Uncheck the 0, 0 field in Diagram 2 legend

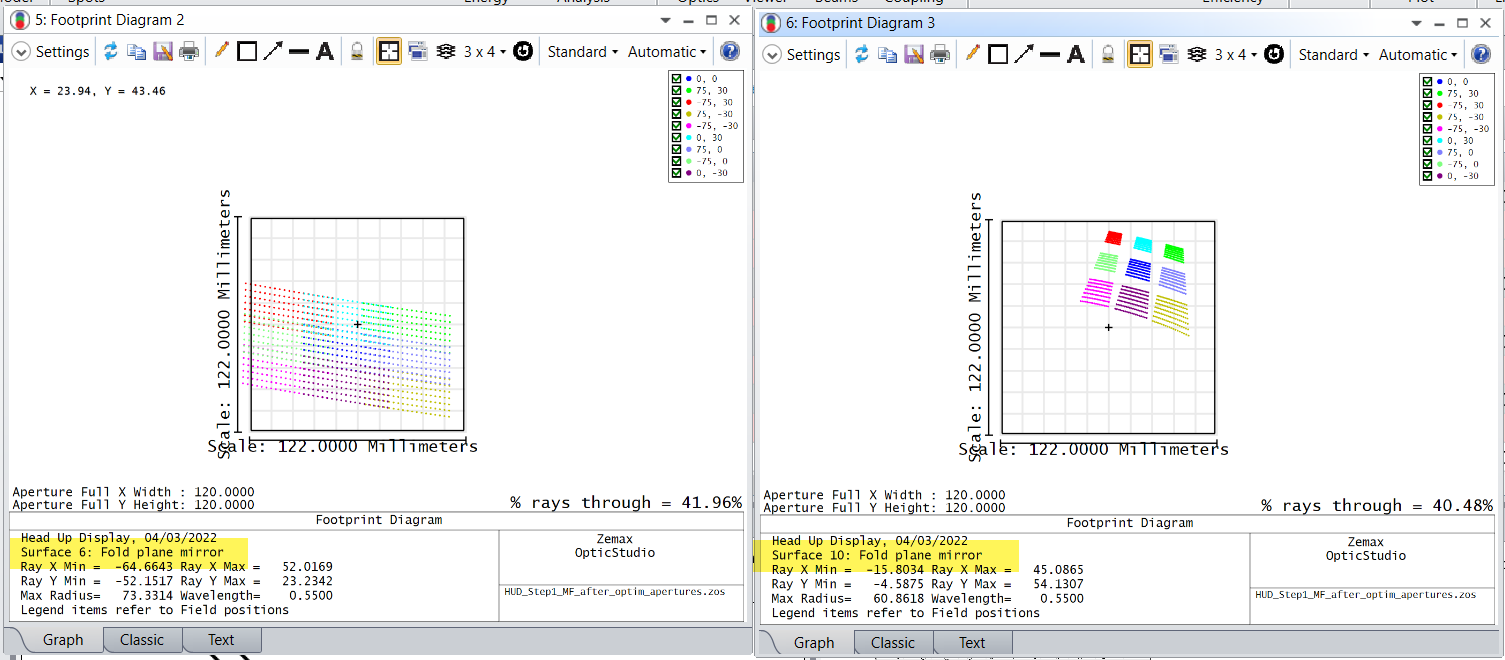coord(677,78)
